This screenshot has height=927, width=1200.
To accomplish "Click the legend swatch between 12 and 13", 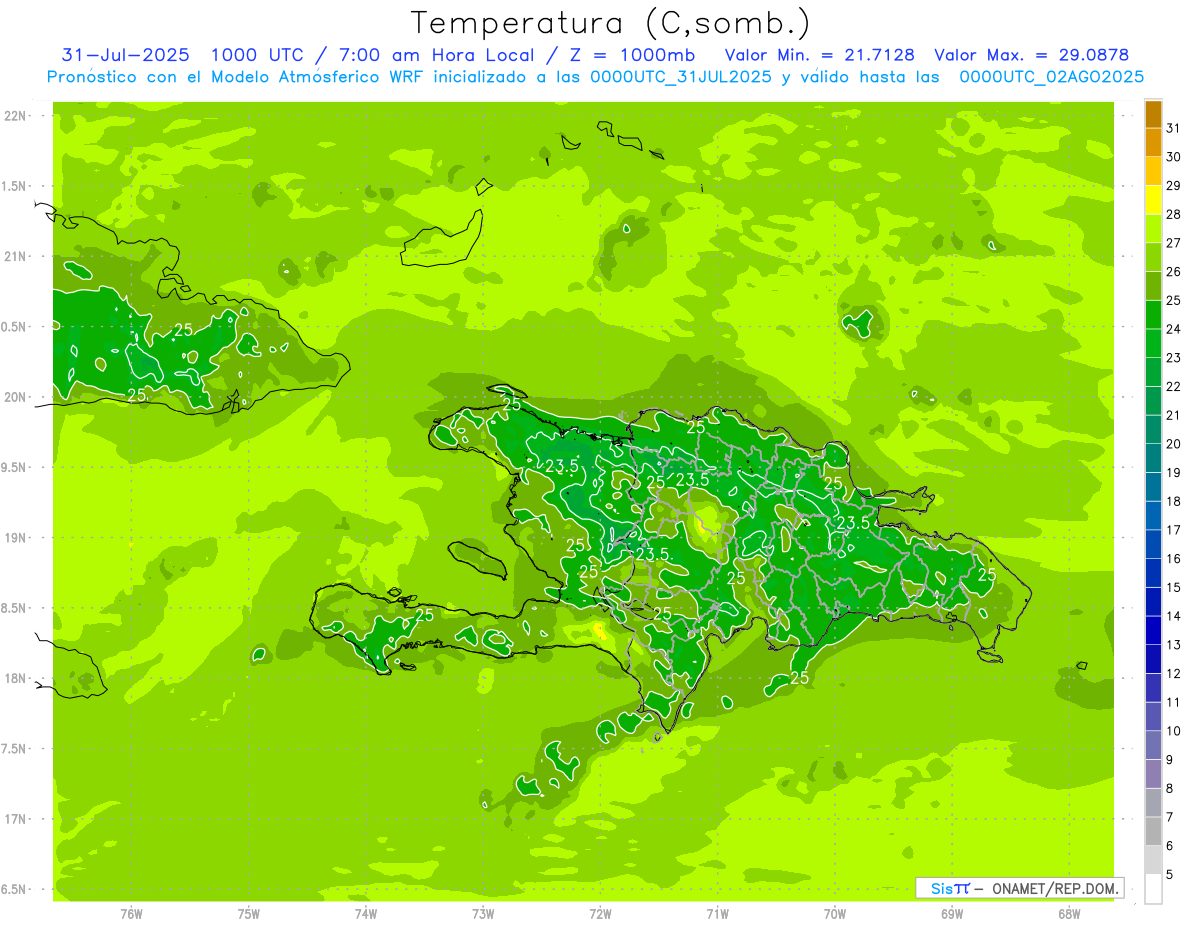I will coord(1153,659).
